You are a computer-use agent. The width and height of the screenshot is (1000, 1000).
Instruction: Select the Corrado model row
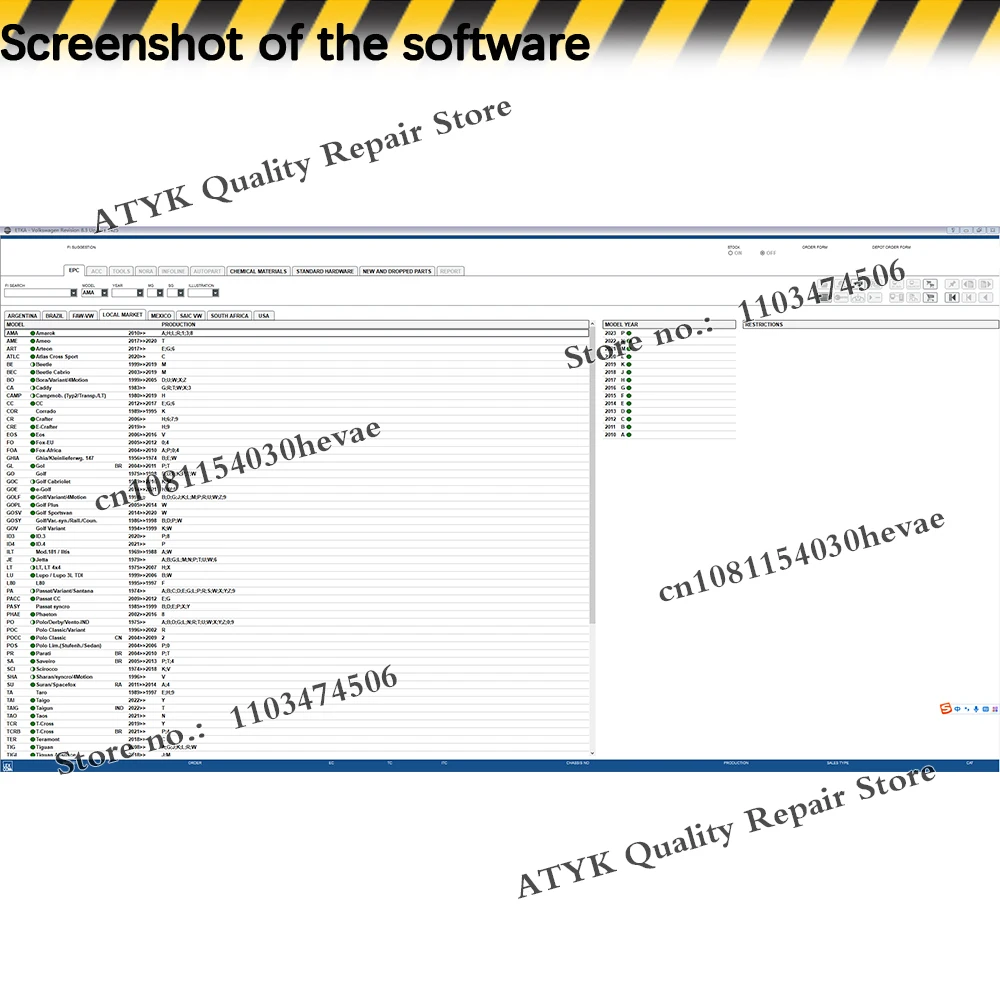pyautogui.click(x=296, y=411)
